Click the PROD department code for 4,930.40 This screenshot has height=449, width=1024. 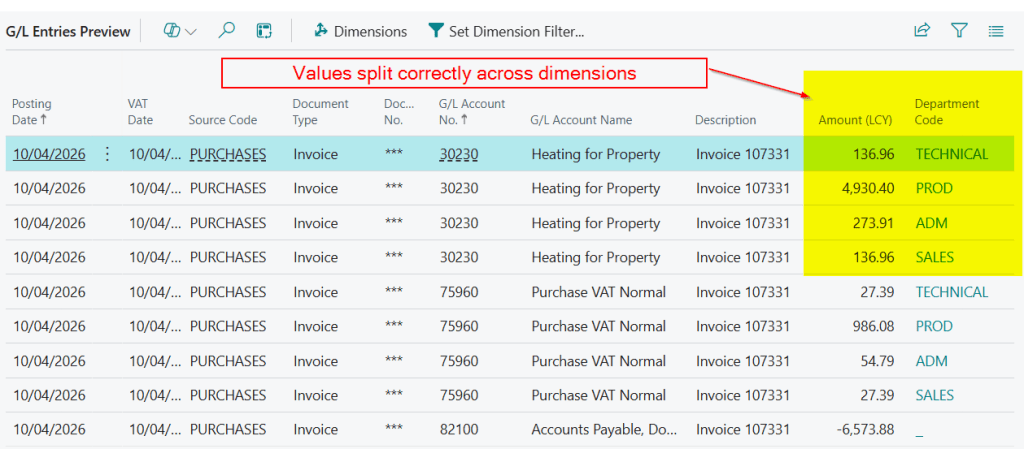click(x=934, y=189)
